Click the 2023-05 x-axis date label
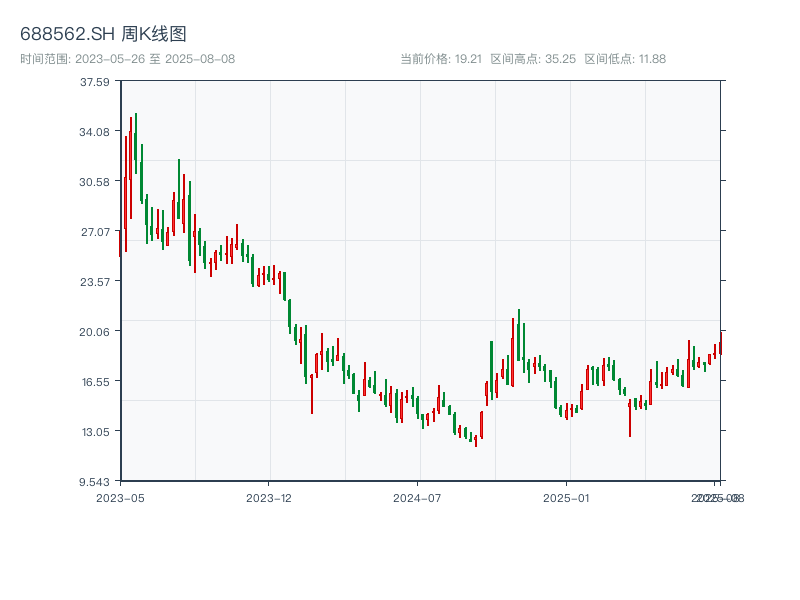This screenshot has width=800, height=600. point(120,497)
